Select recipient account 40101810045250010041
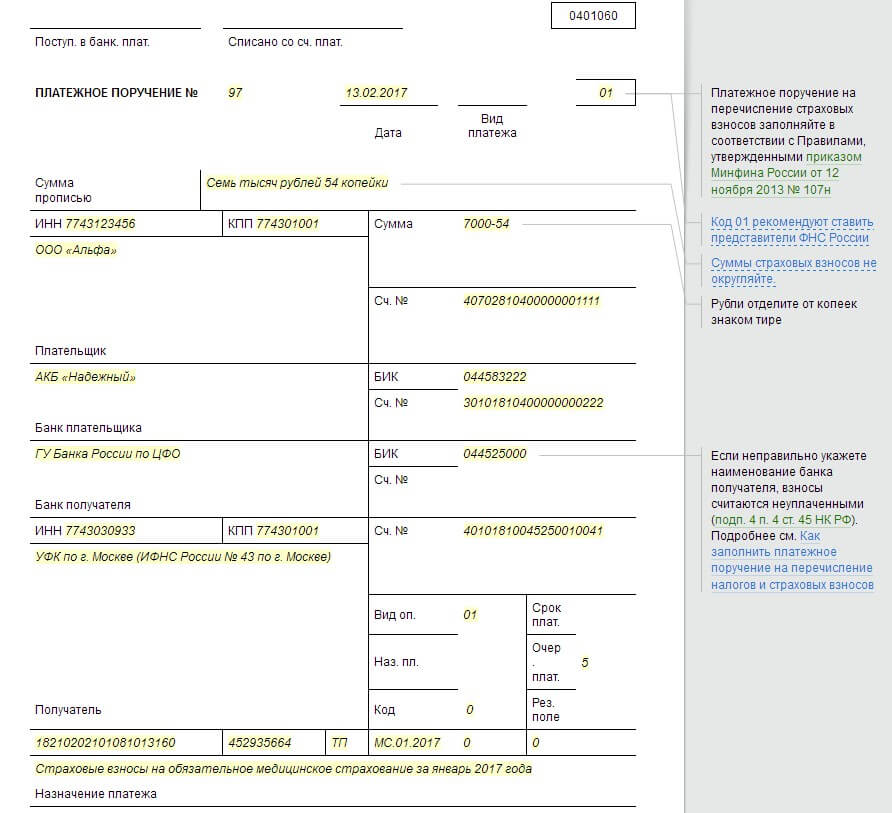This screenshot has width=892, height=813. 532,531
